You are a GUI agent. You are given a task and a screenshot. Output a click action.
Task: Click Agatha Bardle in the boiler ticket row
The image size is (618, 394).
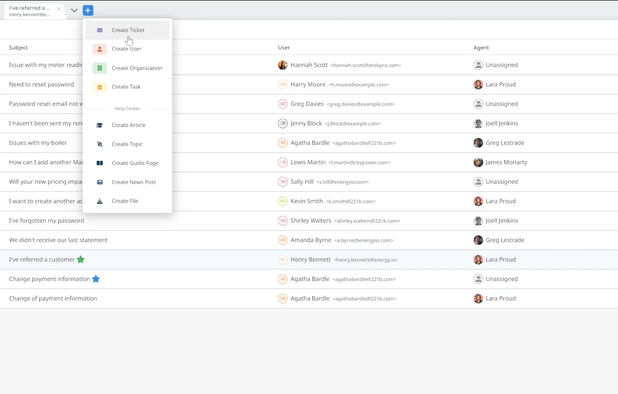pos(310,143)
